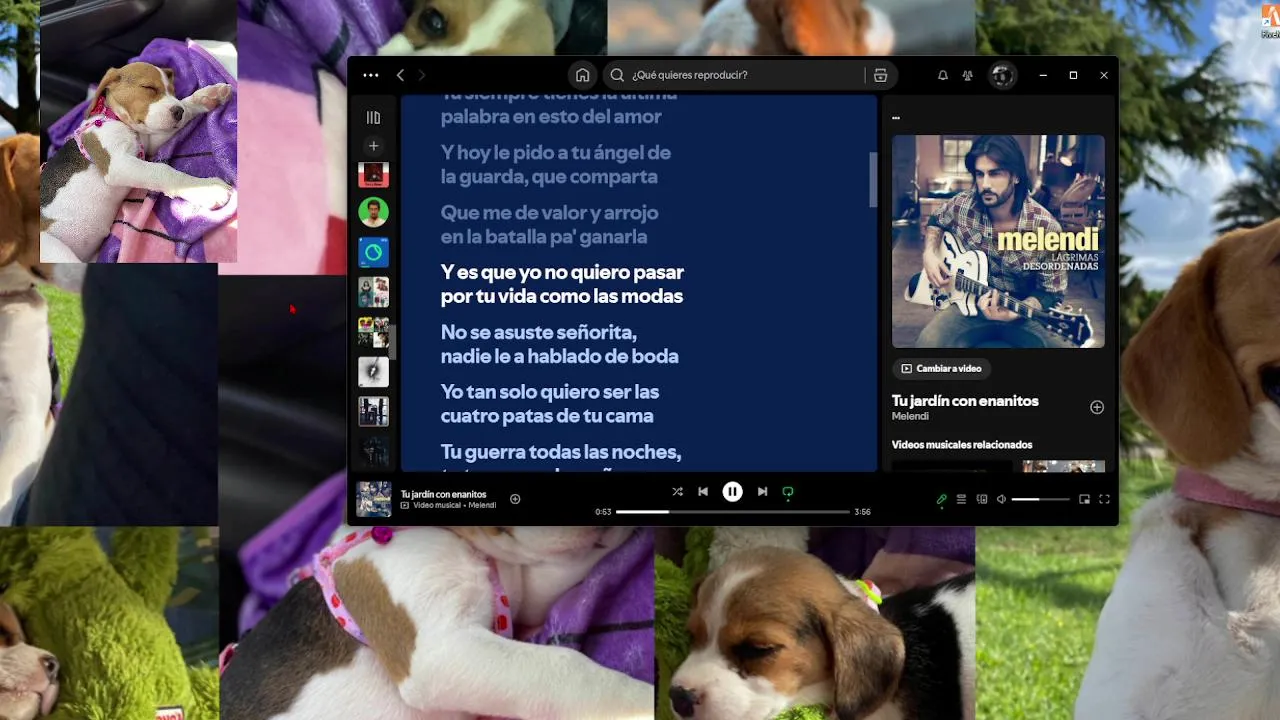Open the red cover playlist in sidebar
This screenshot has height=720, width=1280.
[x=373, y=175]
